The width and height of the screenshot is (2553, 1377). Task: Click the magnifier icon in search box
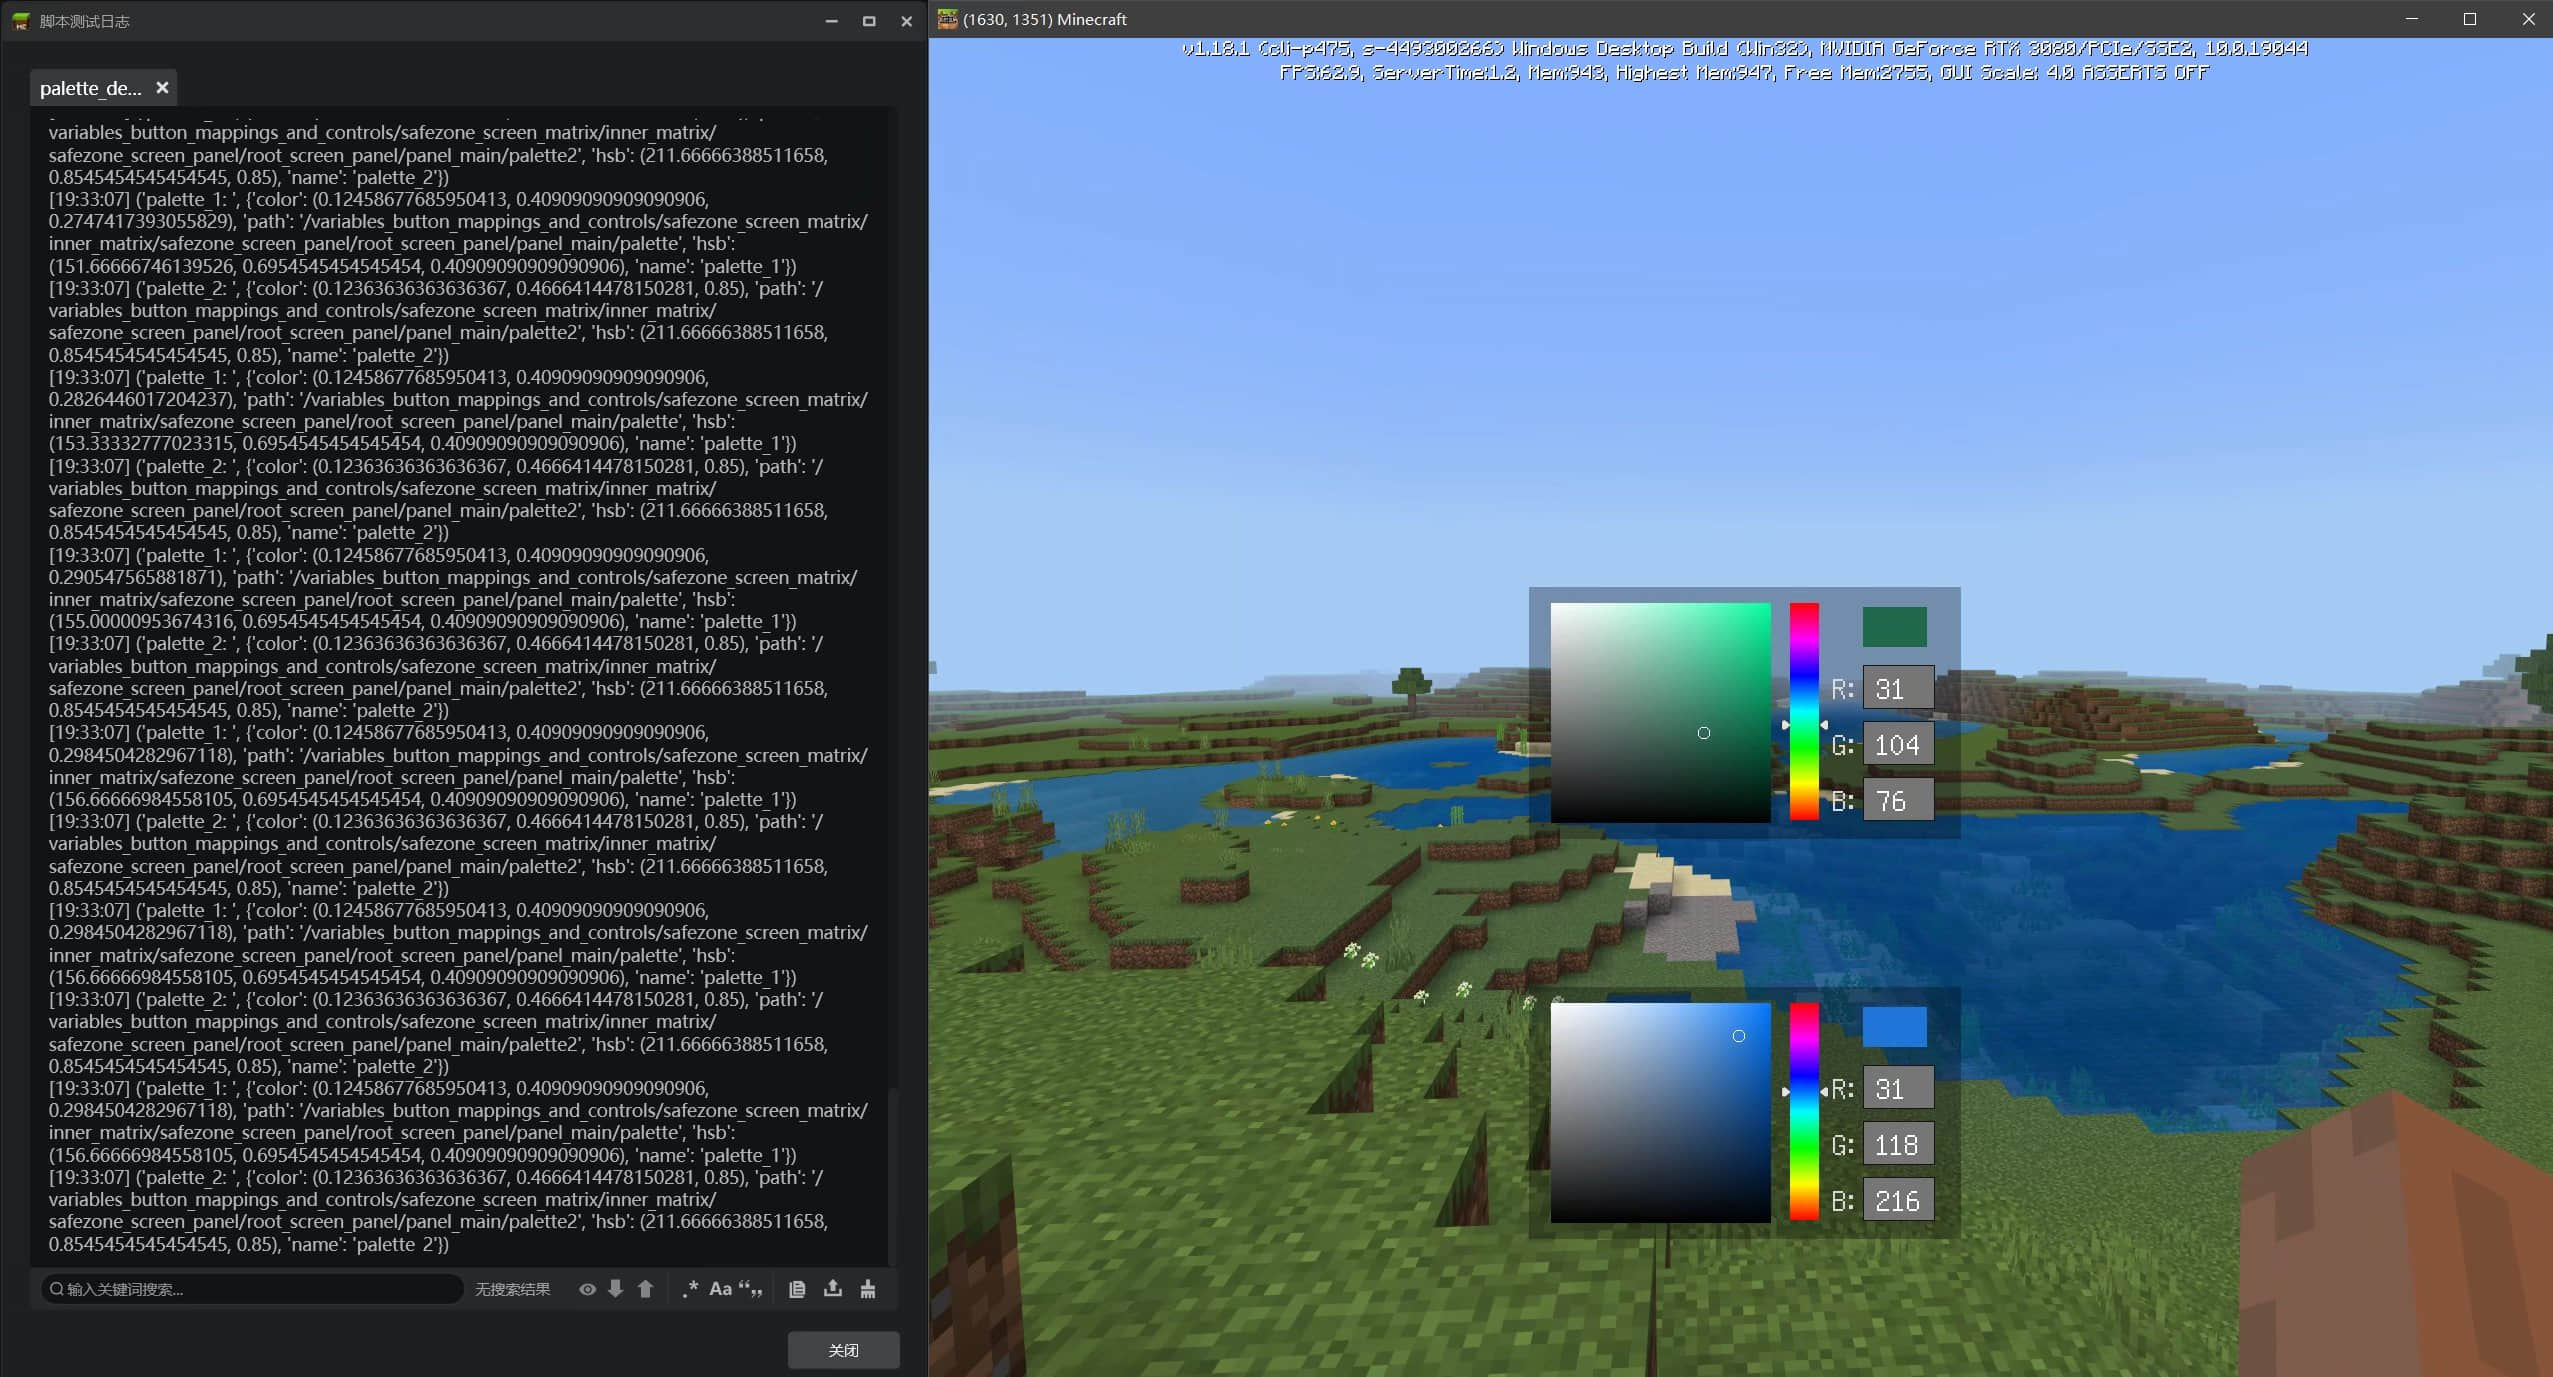point(57,1289)
